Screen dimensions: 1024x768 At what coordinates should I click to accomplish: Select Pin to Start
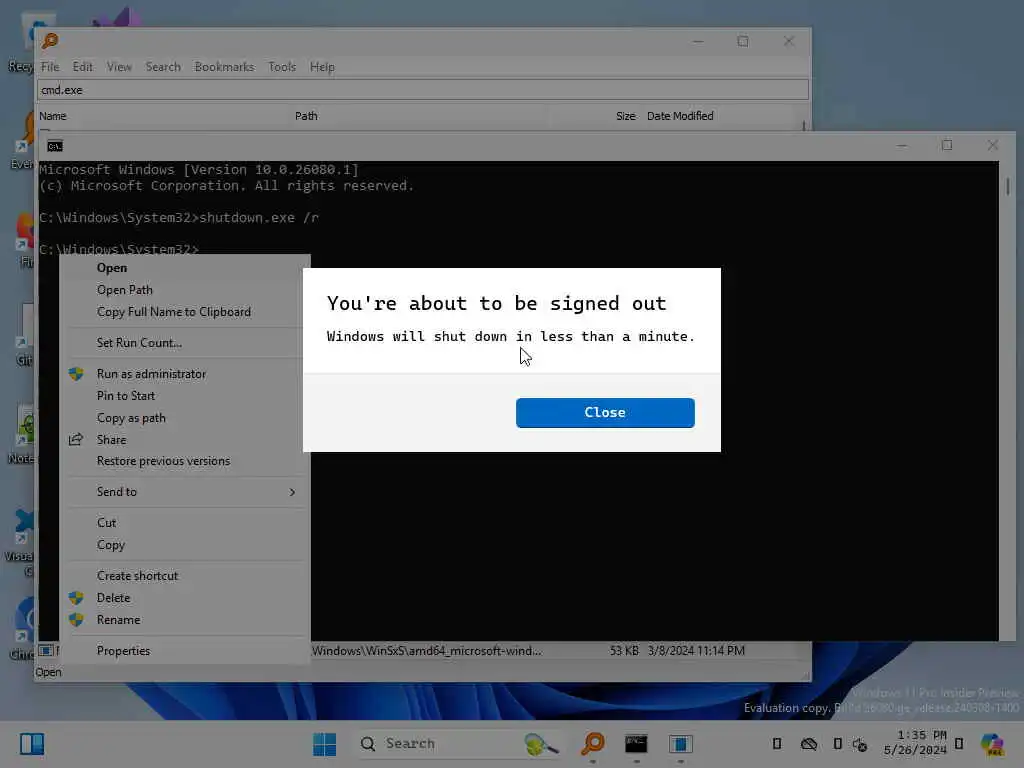tap(125, 396)
